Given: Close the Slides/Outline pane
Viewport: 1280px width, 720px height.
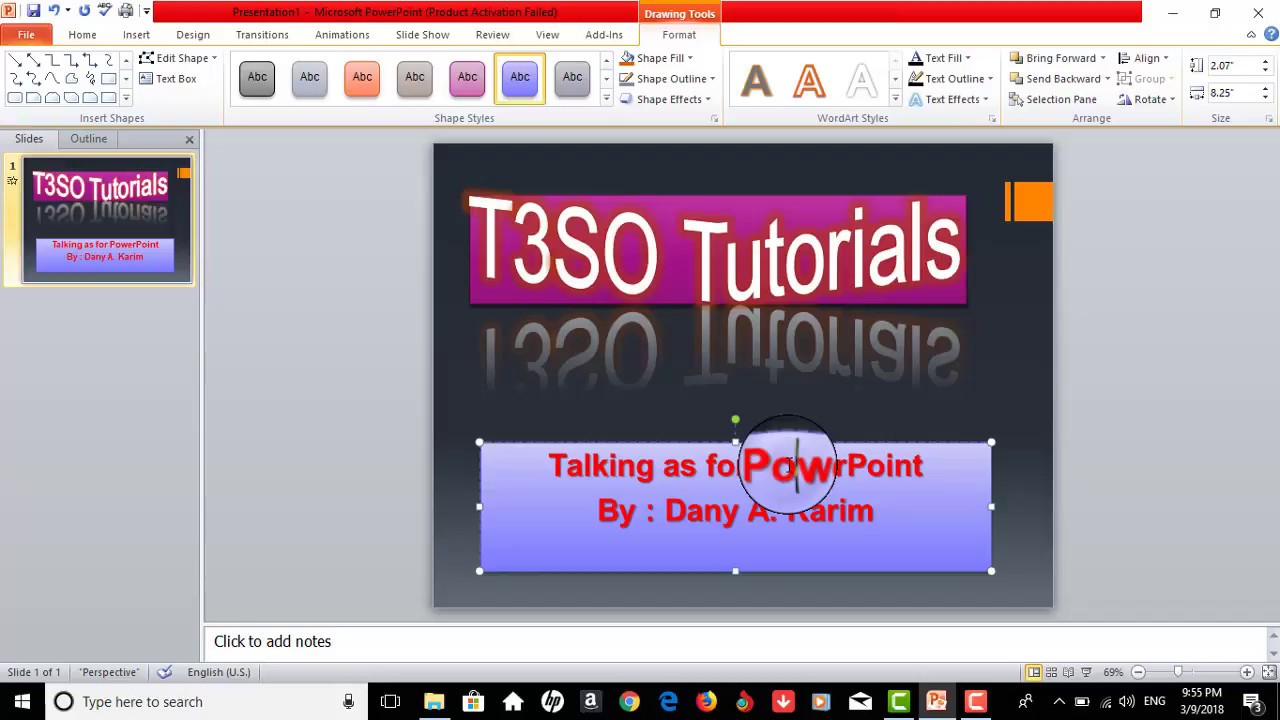Looking at the screenshot, I should (x=189, y=139).
